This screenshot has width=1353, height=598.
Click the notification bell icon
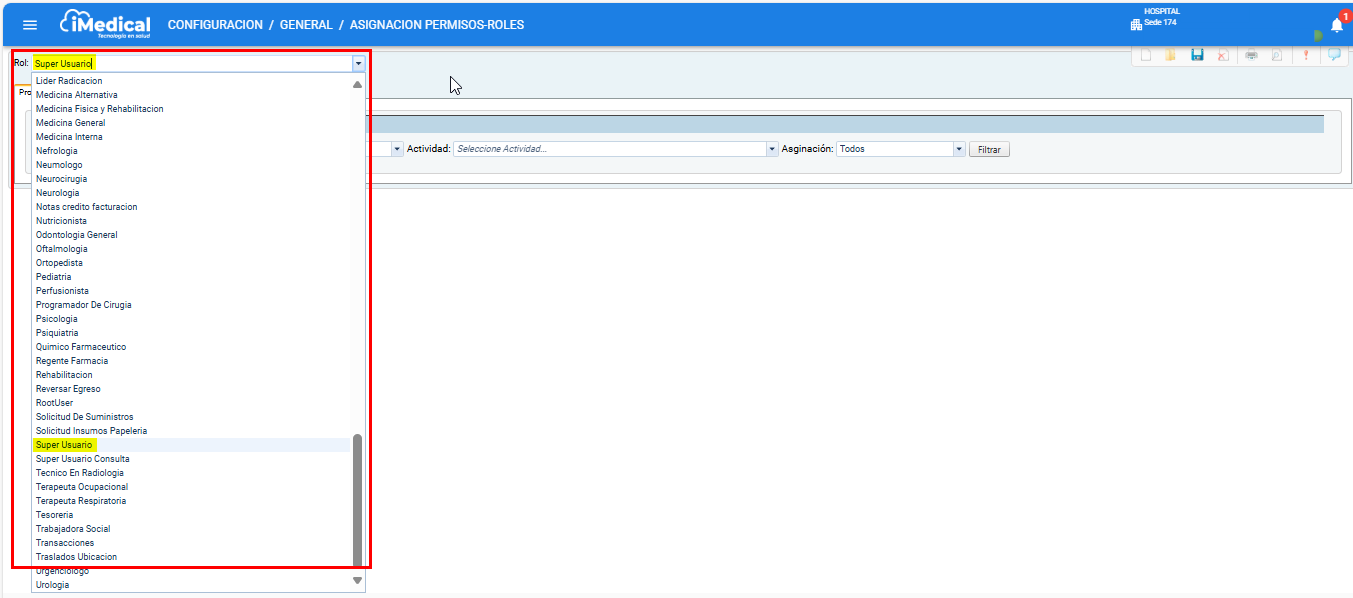1336,25
